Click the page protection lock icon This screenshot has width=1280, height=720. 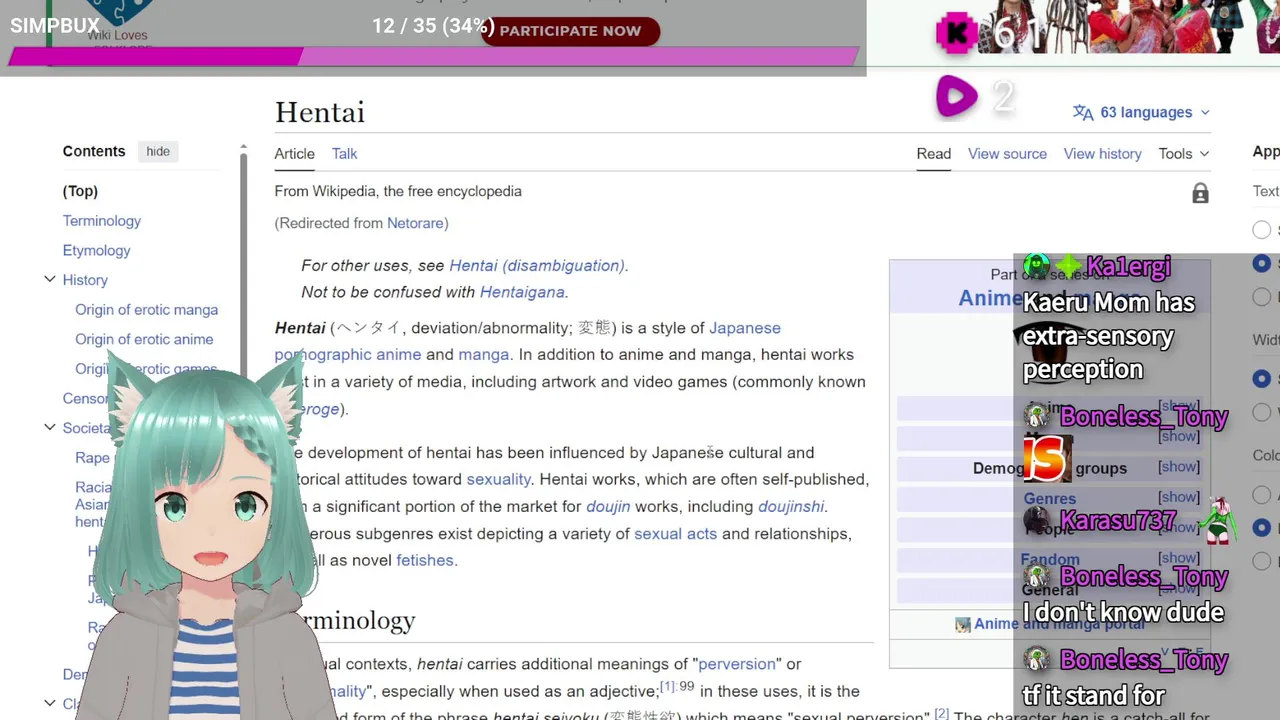point(1200,193)
